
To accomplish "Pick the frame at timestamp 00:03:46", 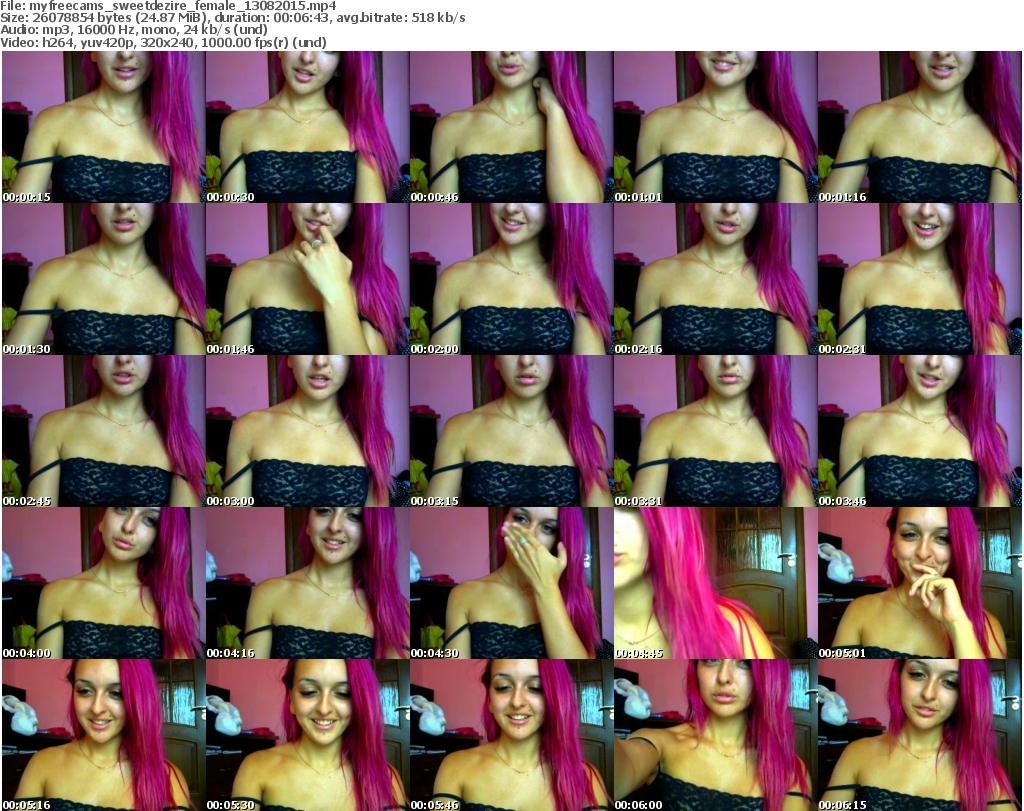I will click(x=920, y=432).
